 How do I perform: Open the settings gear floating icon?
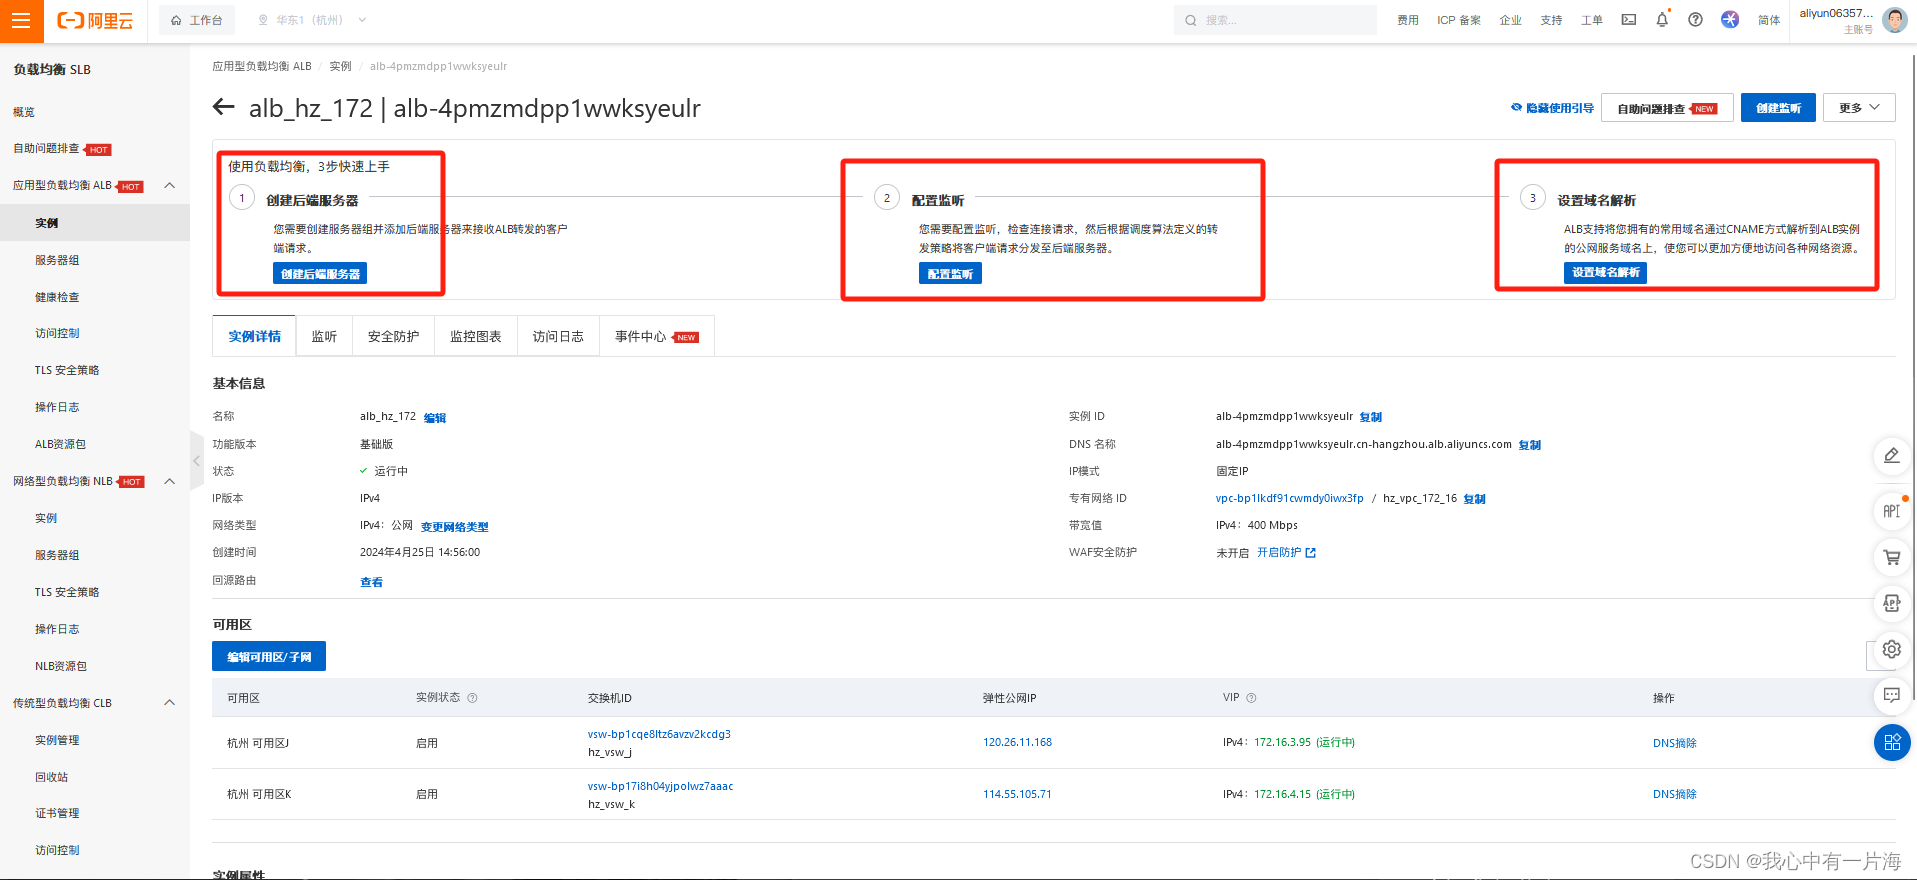[1891, 649]
